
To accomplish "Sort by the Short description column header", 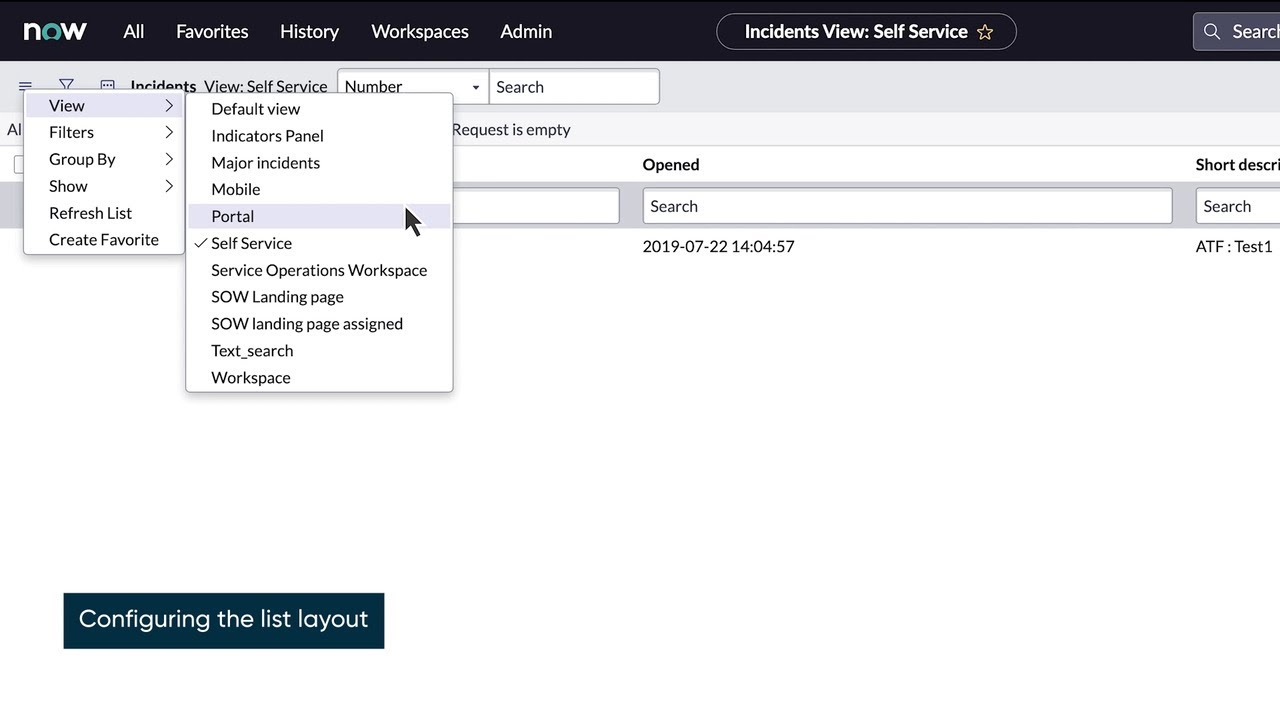I will pos(1238,165).
